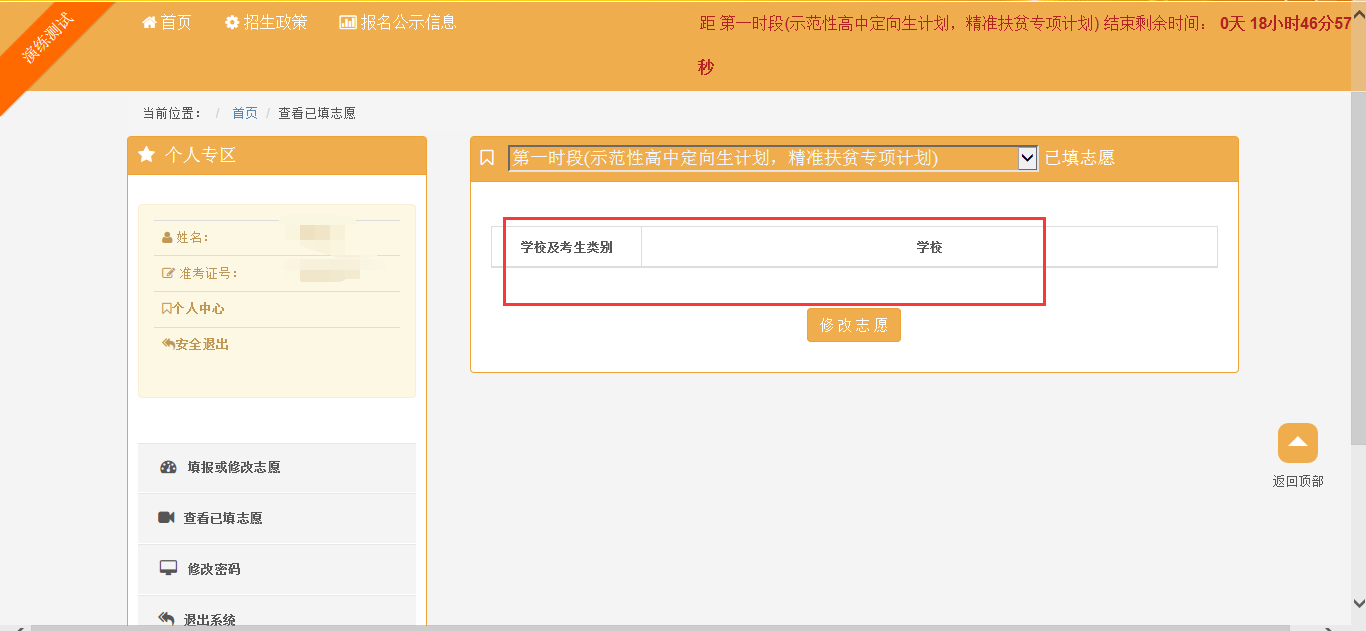Click the chart icon beside 报名公示信息

coord(348,22)
